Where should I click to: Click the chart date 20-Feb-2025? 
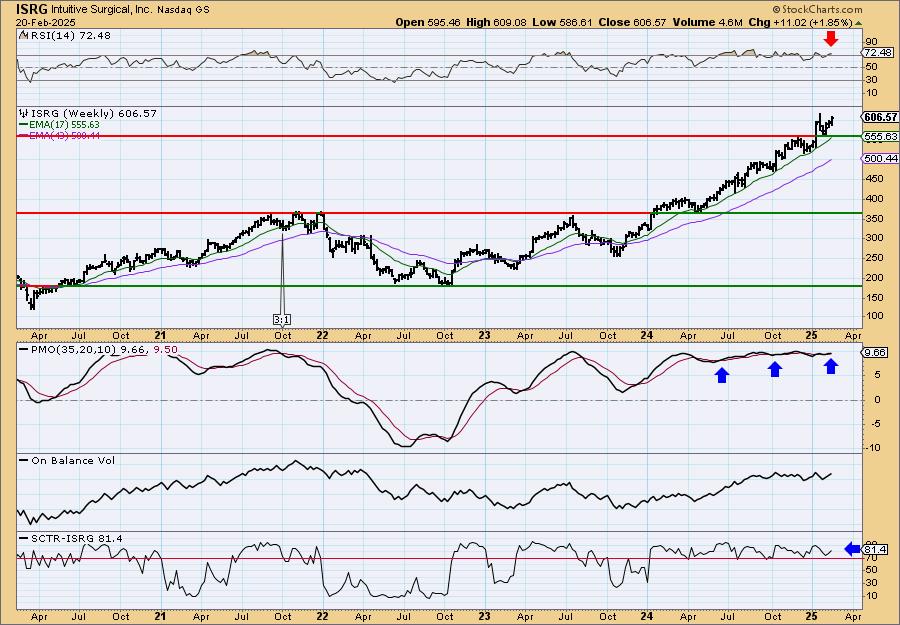point(45,22)
